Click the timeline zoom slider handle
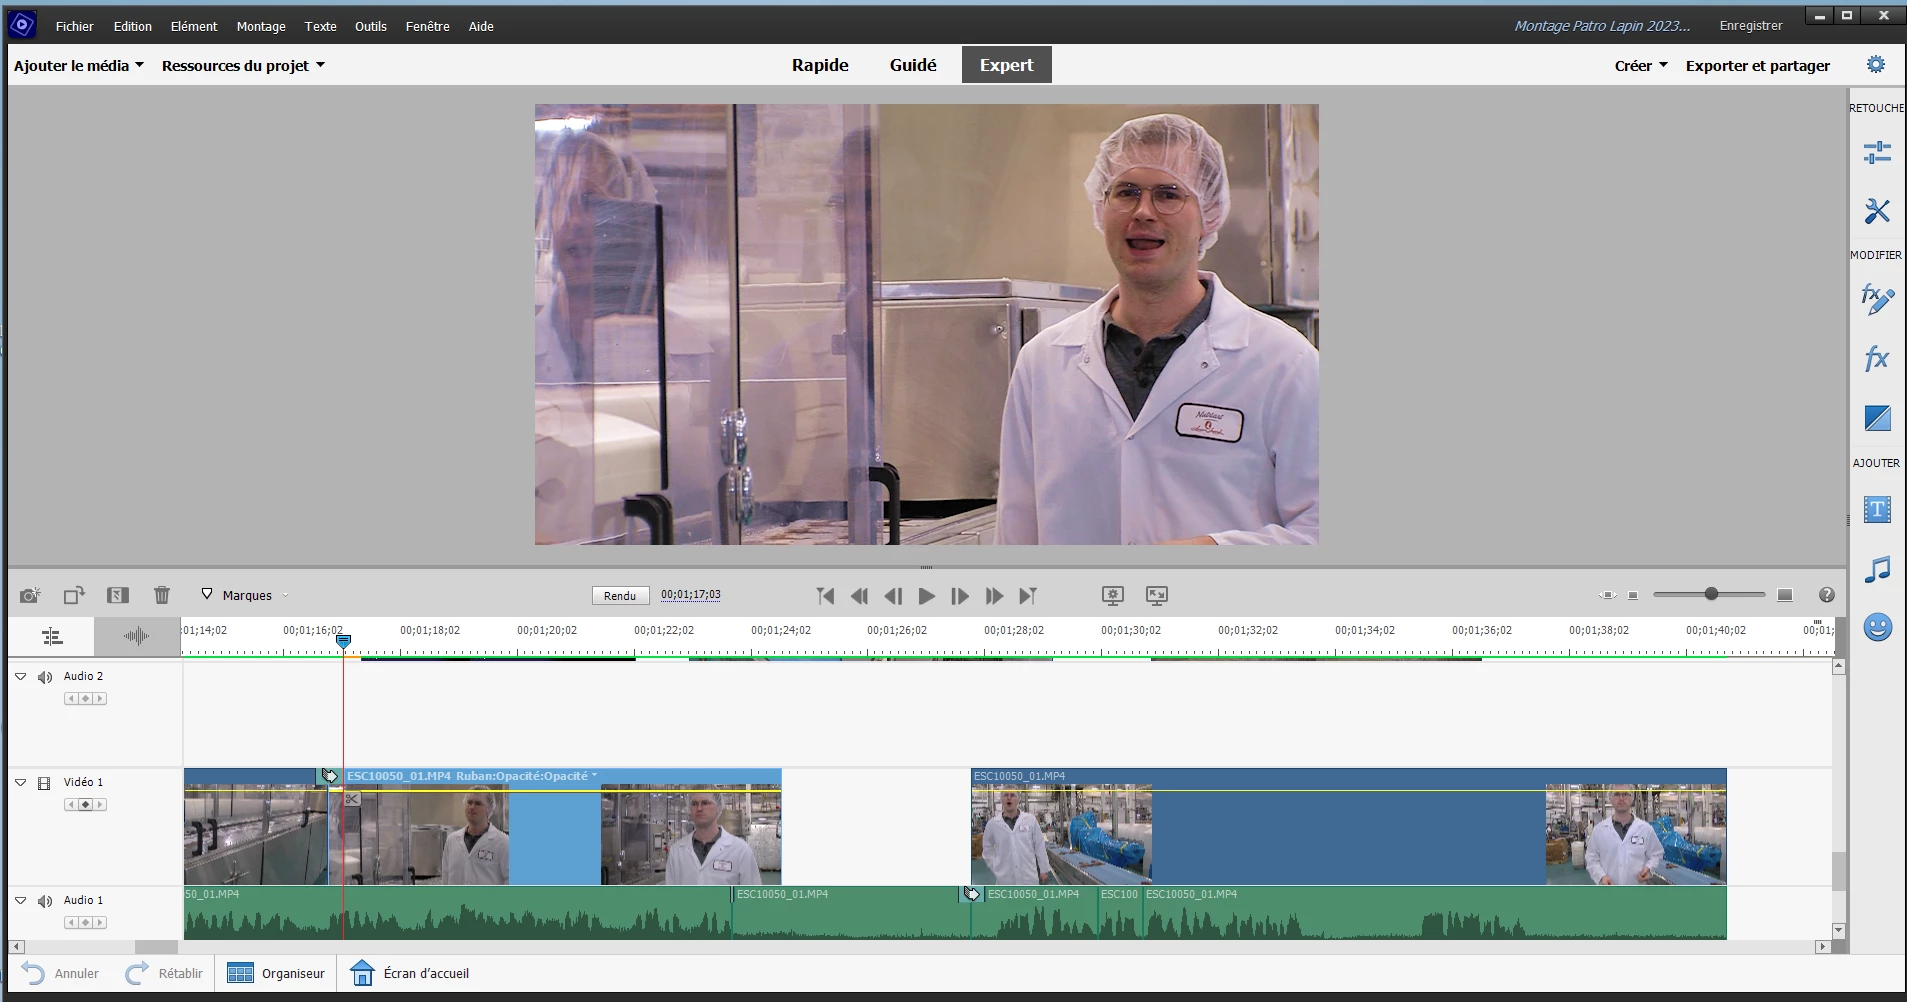 [1711, 594]
